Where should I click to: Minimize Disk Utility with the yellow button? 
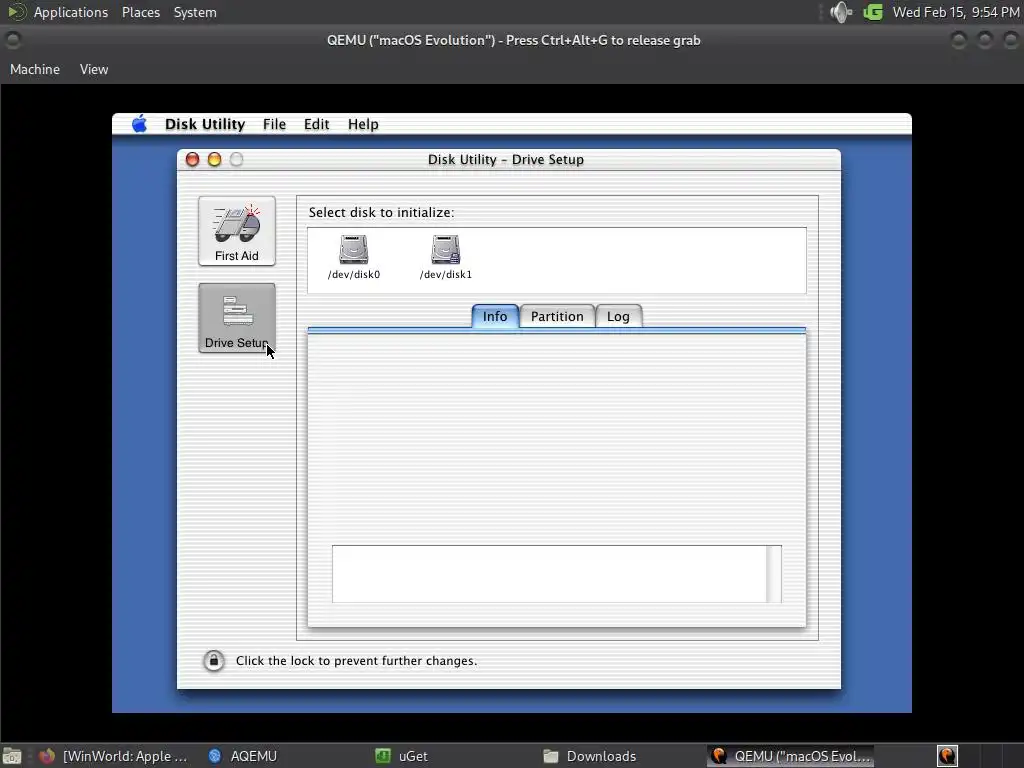(214, 159)
